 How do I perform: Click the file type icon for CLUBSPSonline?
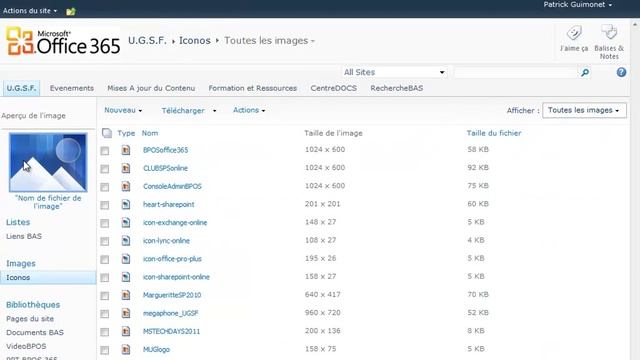pyautogui.click(x=126, y=168)
